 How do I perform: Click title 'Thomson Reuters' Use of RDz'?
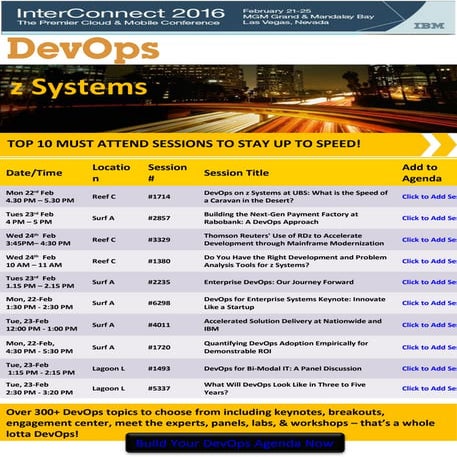click(294, 240)
